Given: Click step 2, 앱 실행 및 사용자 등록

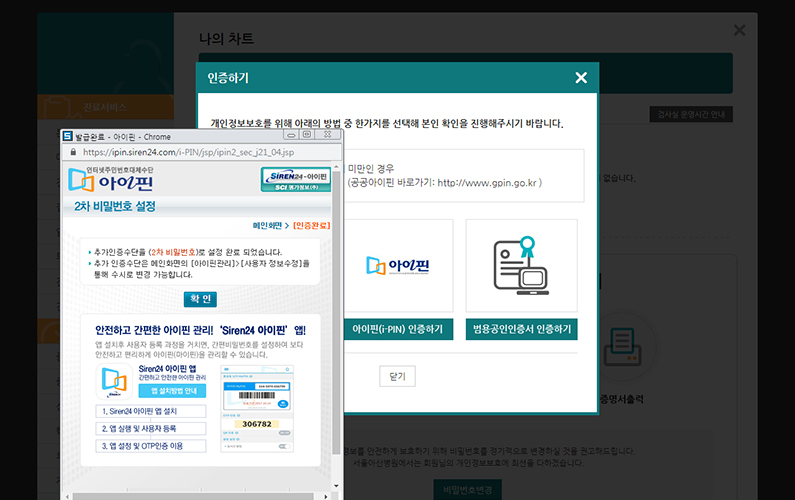Looking at the screenshot, I should [151, 428].
